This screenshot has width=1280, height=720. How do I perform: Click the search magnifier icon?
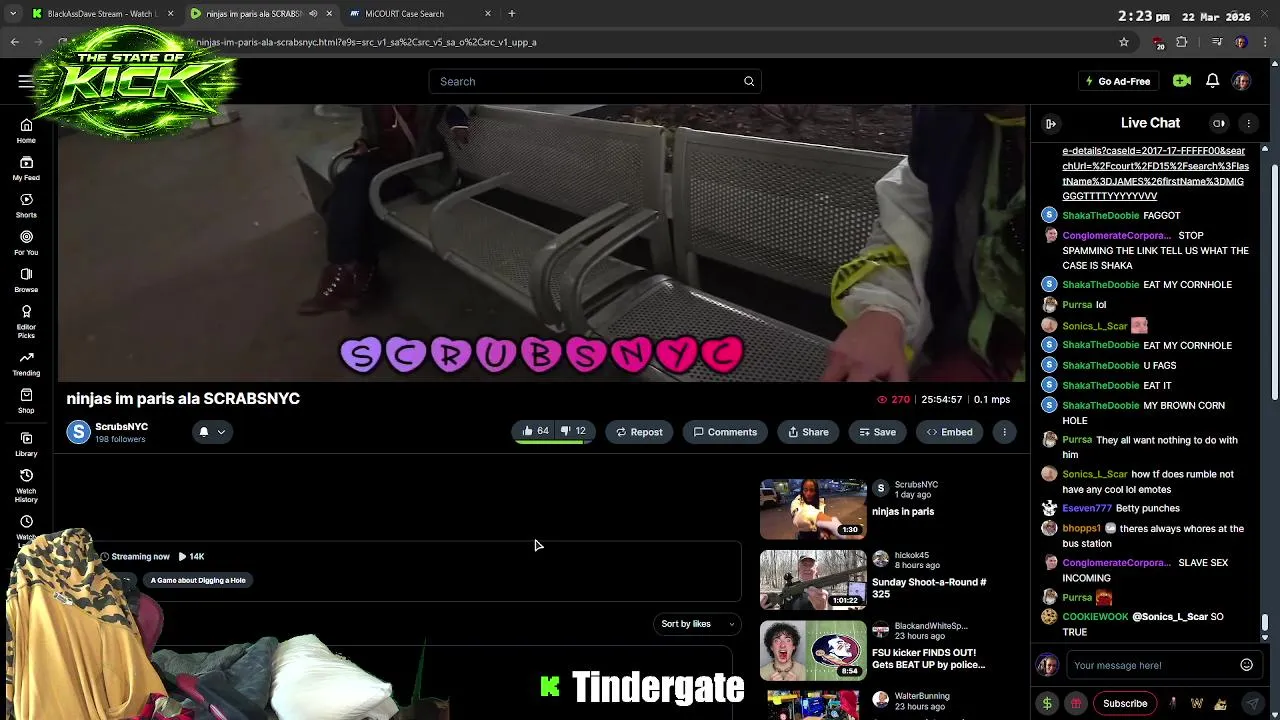749,81
